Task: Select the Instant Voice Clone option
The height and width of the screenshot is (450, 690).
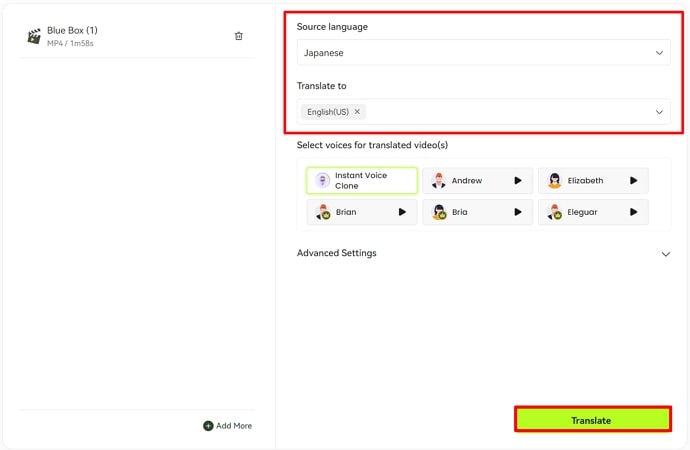Action: (x=362, y=180)
